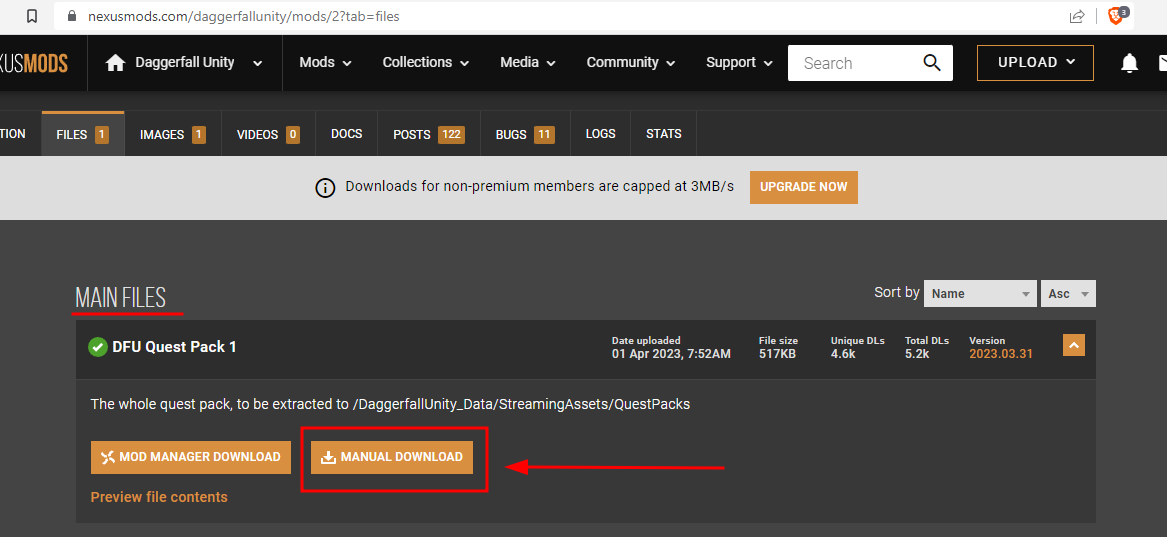1167x537 pixels.
Task: Open the Preview file contents link
Action: [159, 497]
